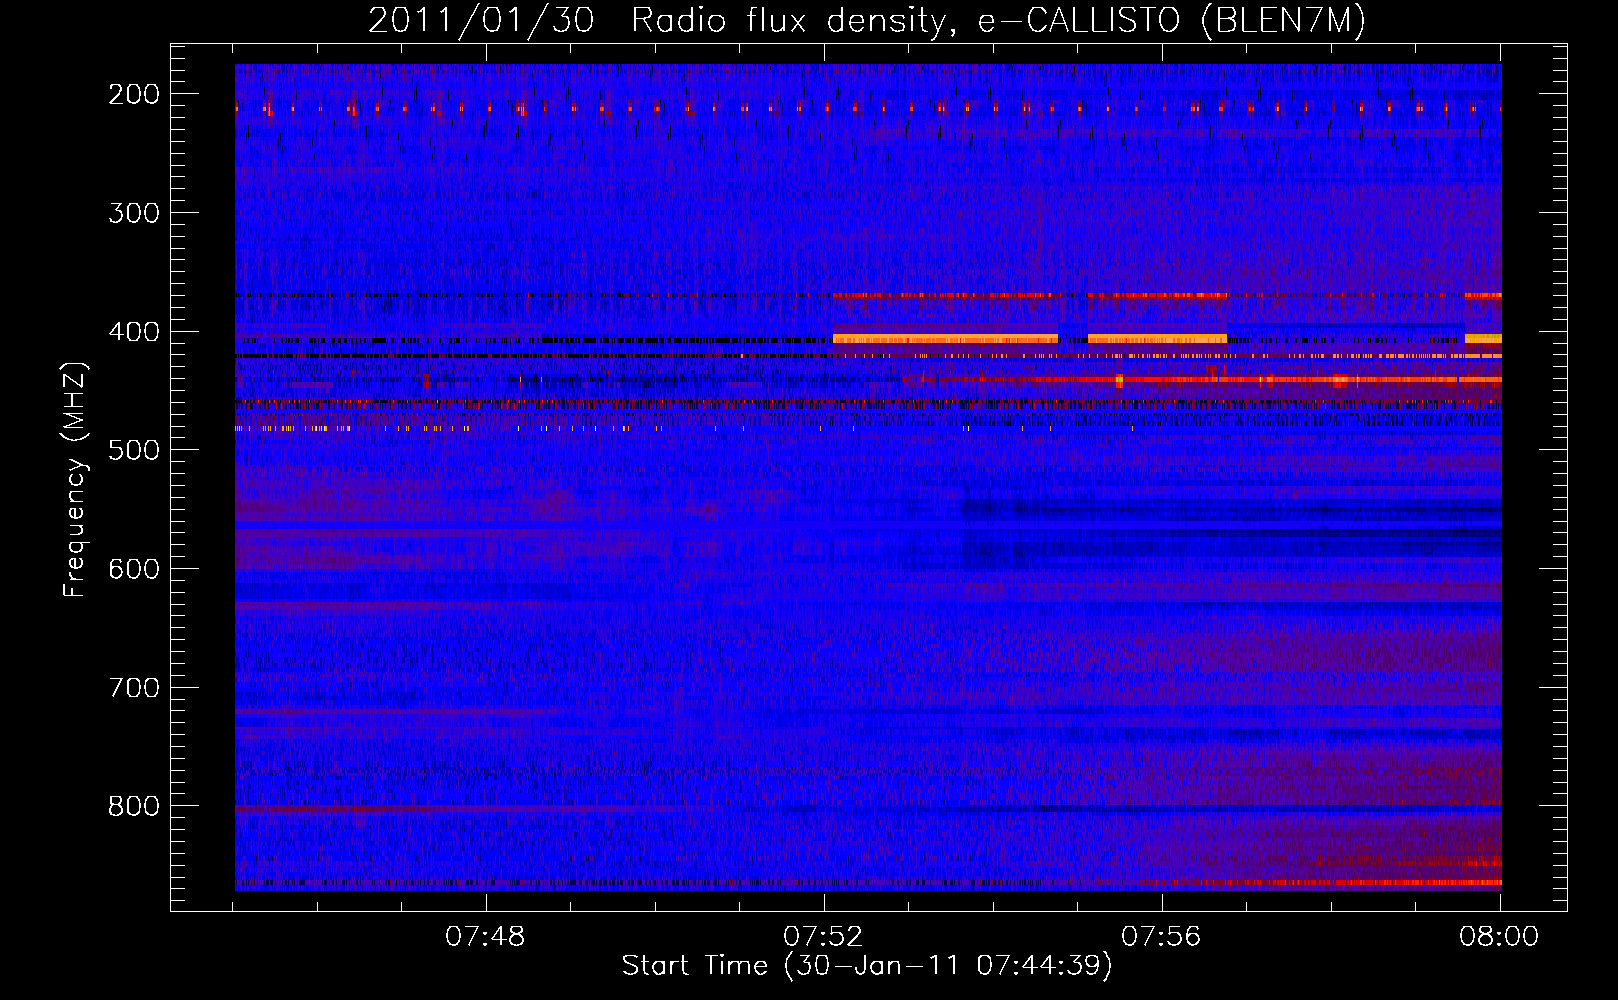Click the 07:52 time tick label
The width and height of the screenshot is (1618, 1000).
coord(824,937)
